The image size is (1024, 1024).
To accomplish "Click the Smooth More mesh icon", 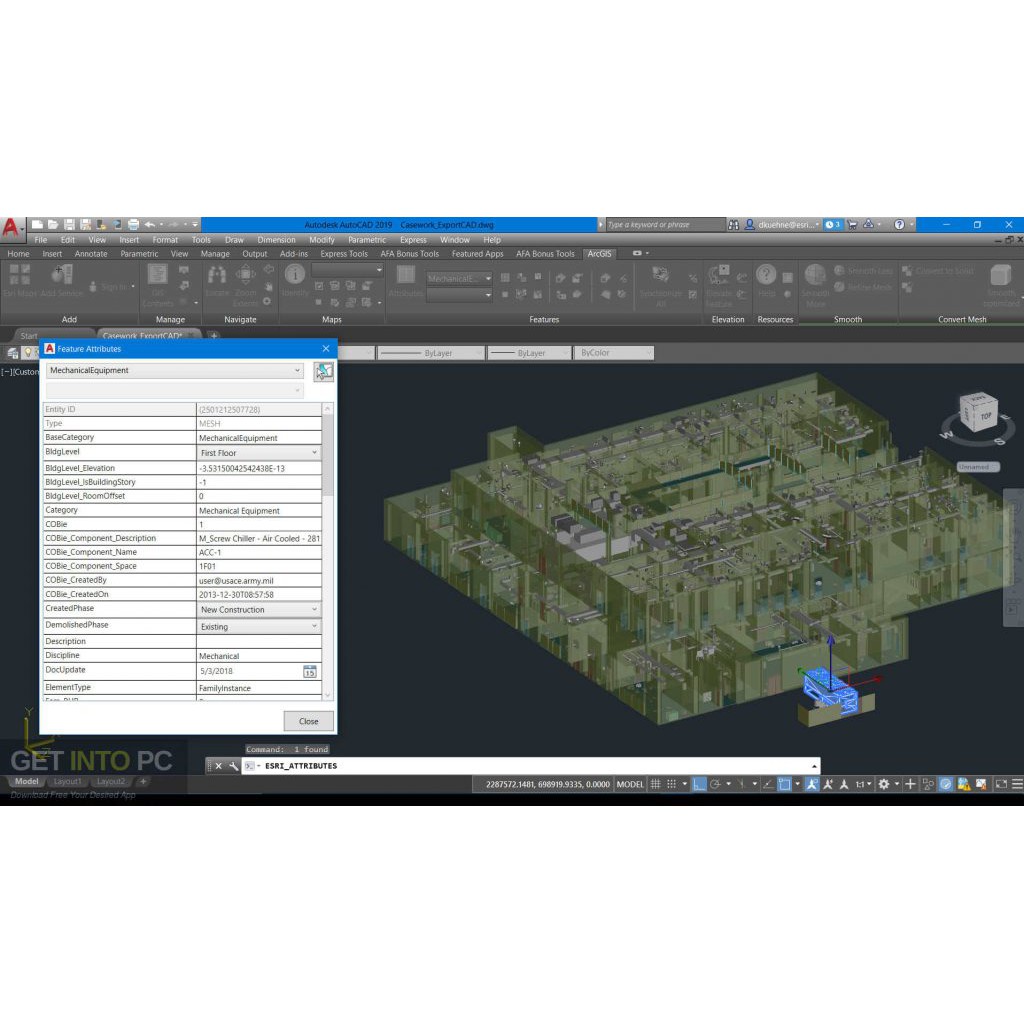I will pyautogui.click(x=815, y=279).
